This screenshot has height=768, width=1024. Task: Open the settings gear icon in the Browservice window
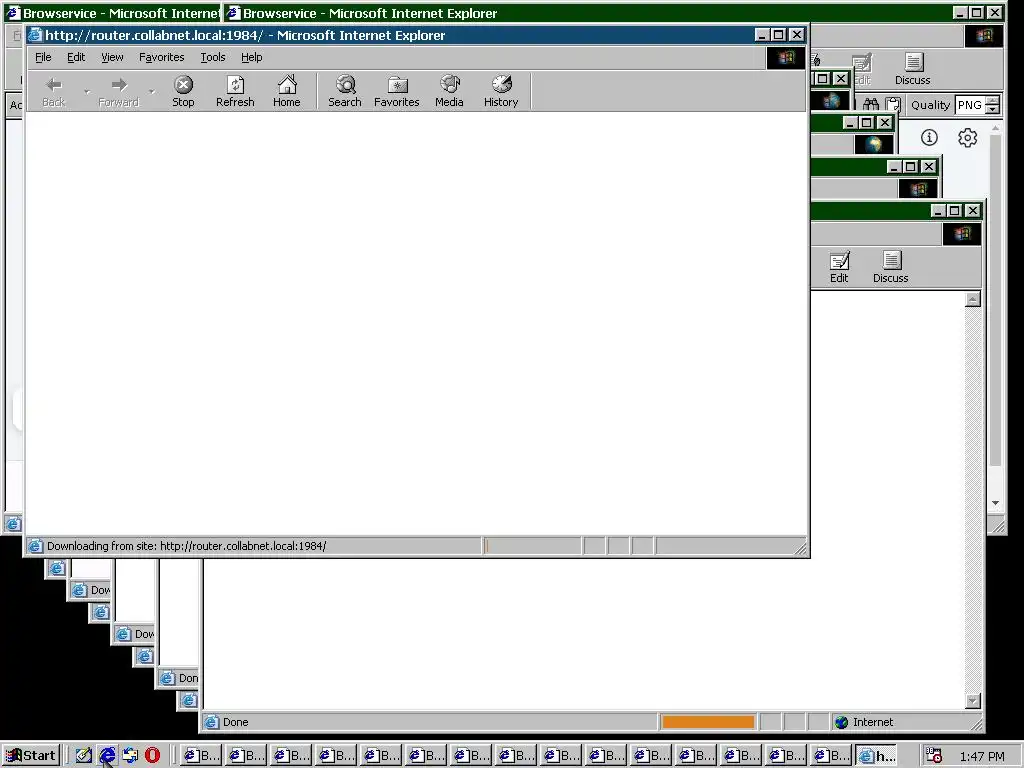(x=967, y=137)
